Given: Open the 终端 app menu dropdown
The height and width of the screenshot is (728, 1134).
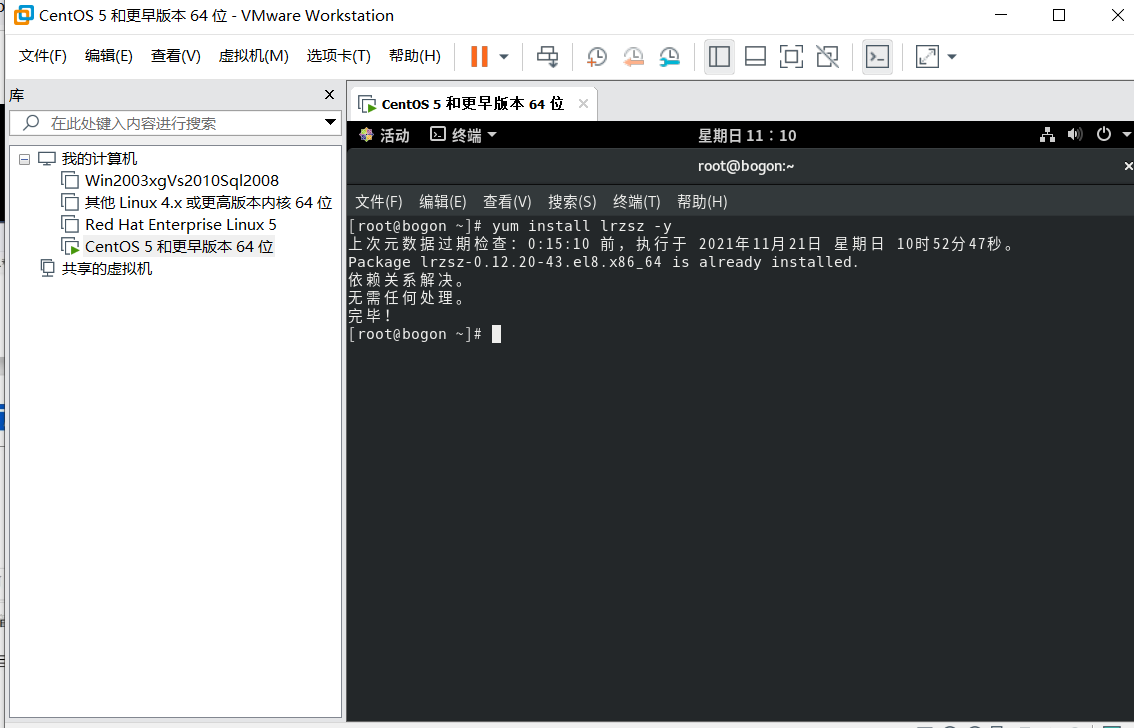Looking at the screenshot, I should [464, 135].
